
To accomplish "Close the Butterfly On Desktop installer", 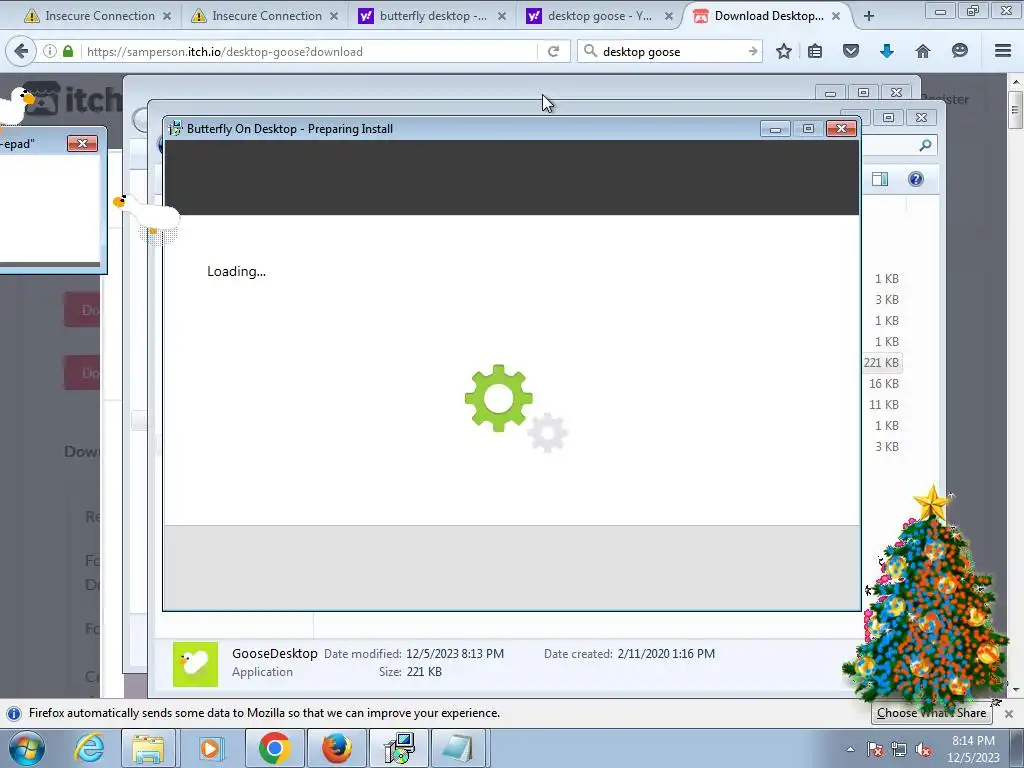I will pyautogui.click(x=841, y=129).
